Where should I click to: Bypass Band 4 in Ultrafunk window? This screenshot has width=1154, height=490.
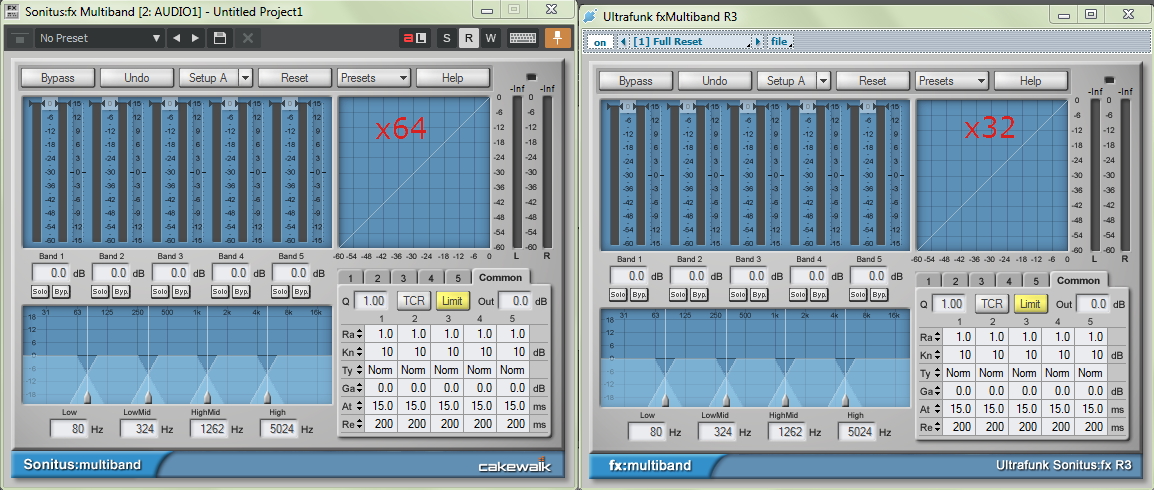point(819,295)
